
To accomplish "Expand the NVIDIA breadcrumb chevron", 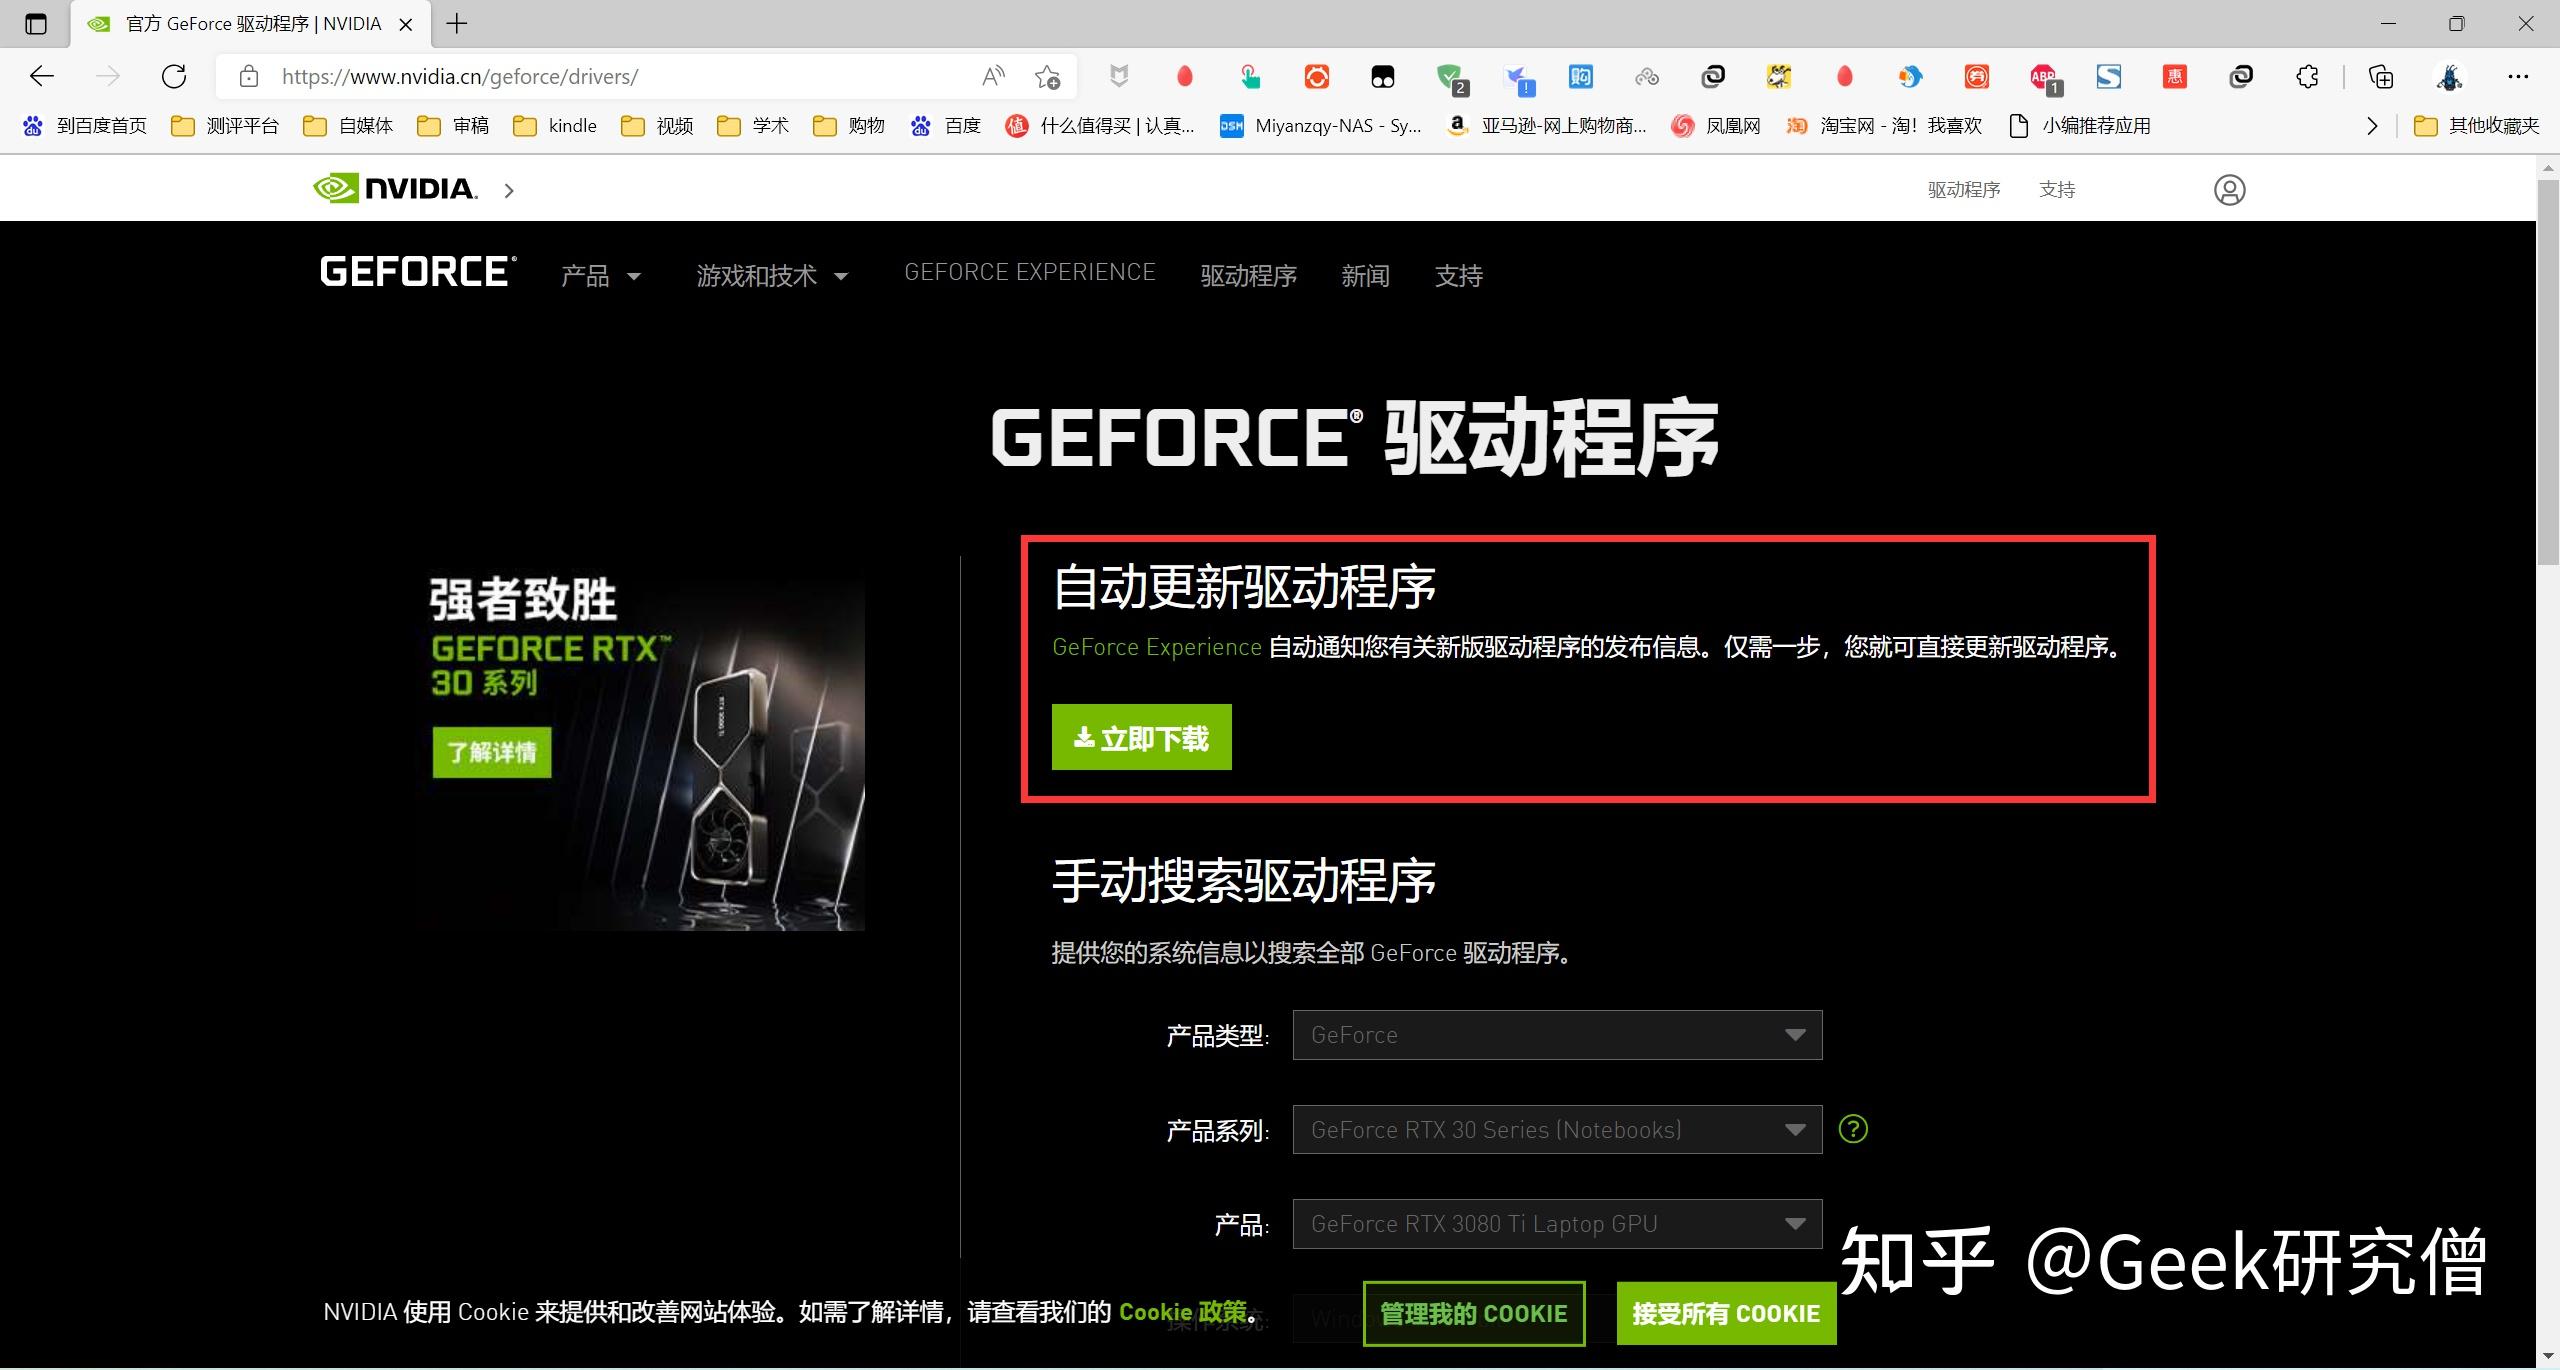I will [509, 190].
